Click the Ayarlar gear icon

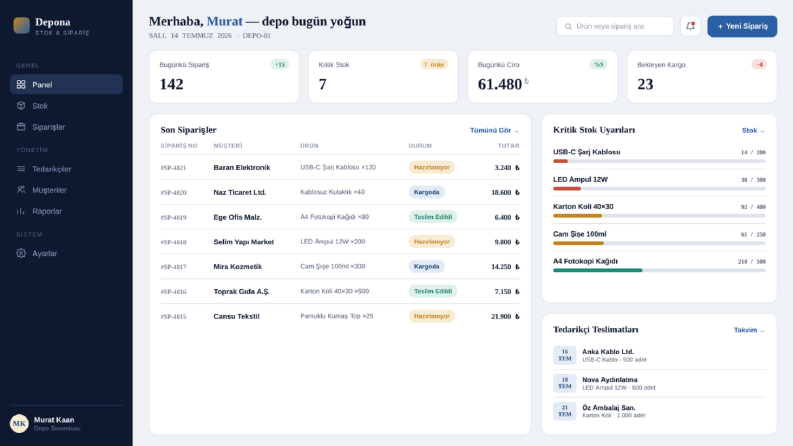click(x=21, y=253)
